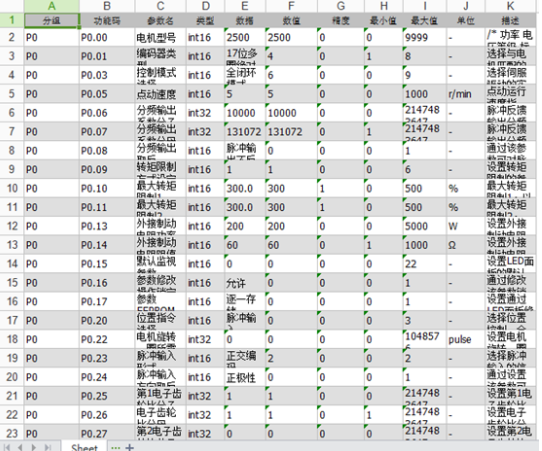Go to next sheet navigation arrow
This screenshot has height=451, width=542.
tap(34, 447)
